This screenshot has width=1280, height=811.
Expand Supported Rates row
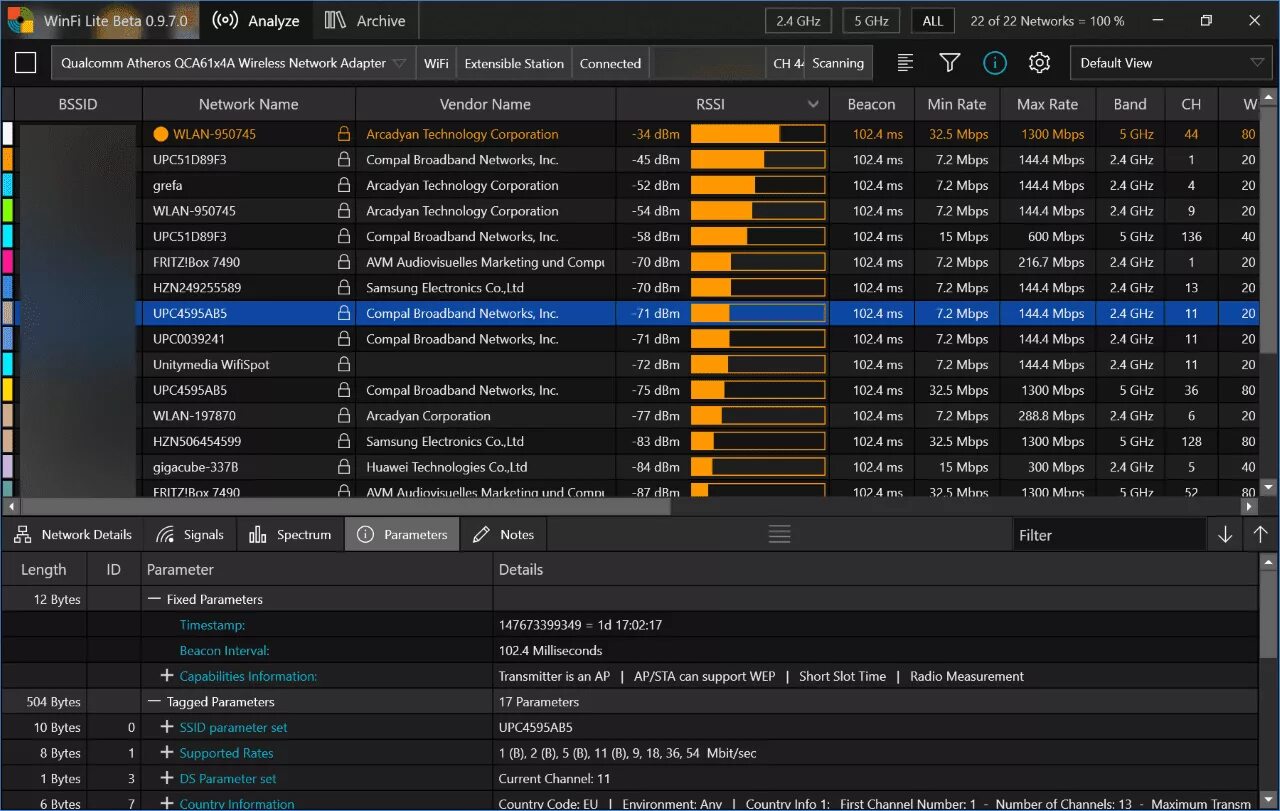tap(167, 753)
